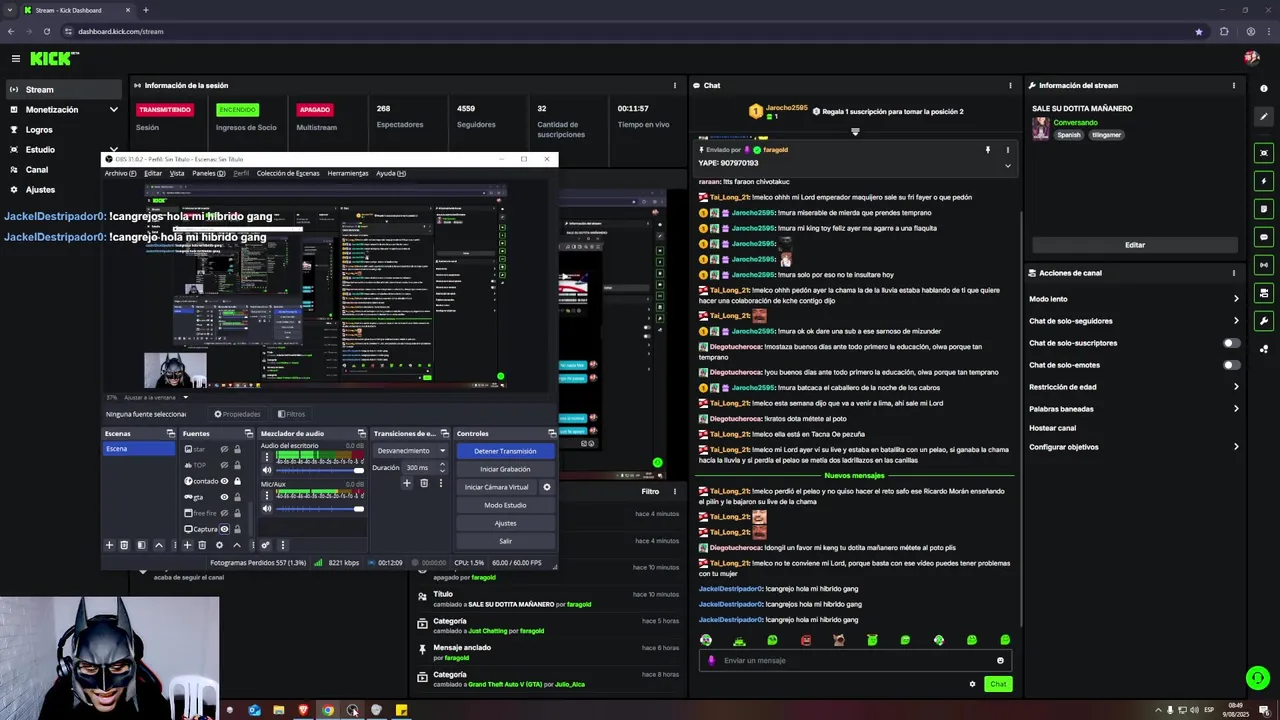The image size is (1280, 720).
Task: Open virtual camera settings gear in OBS
Action: coord(546,487)
